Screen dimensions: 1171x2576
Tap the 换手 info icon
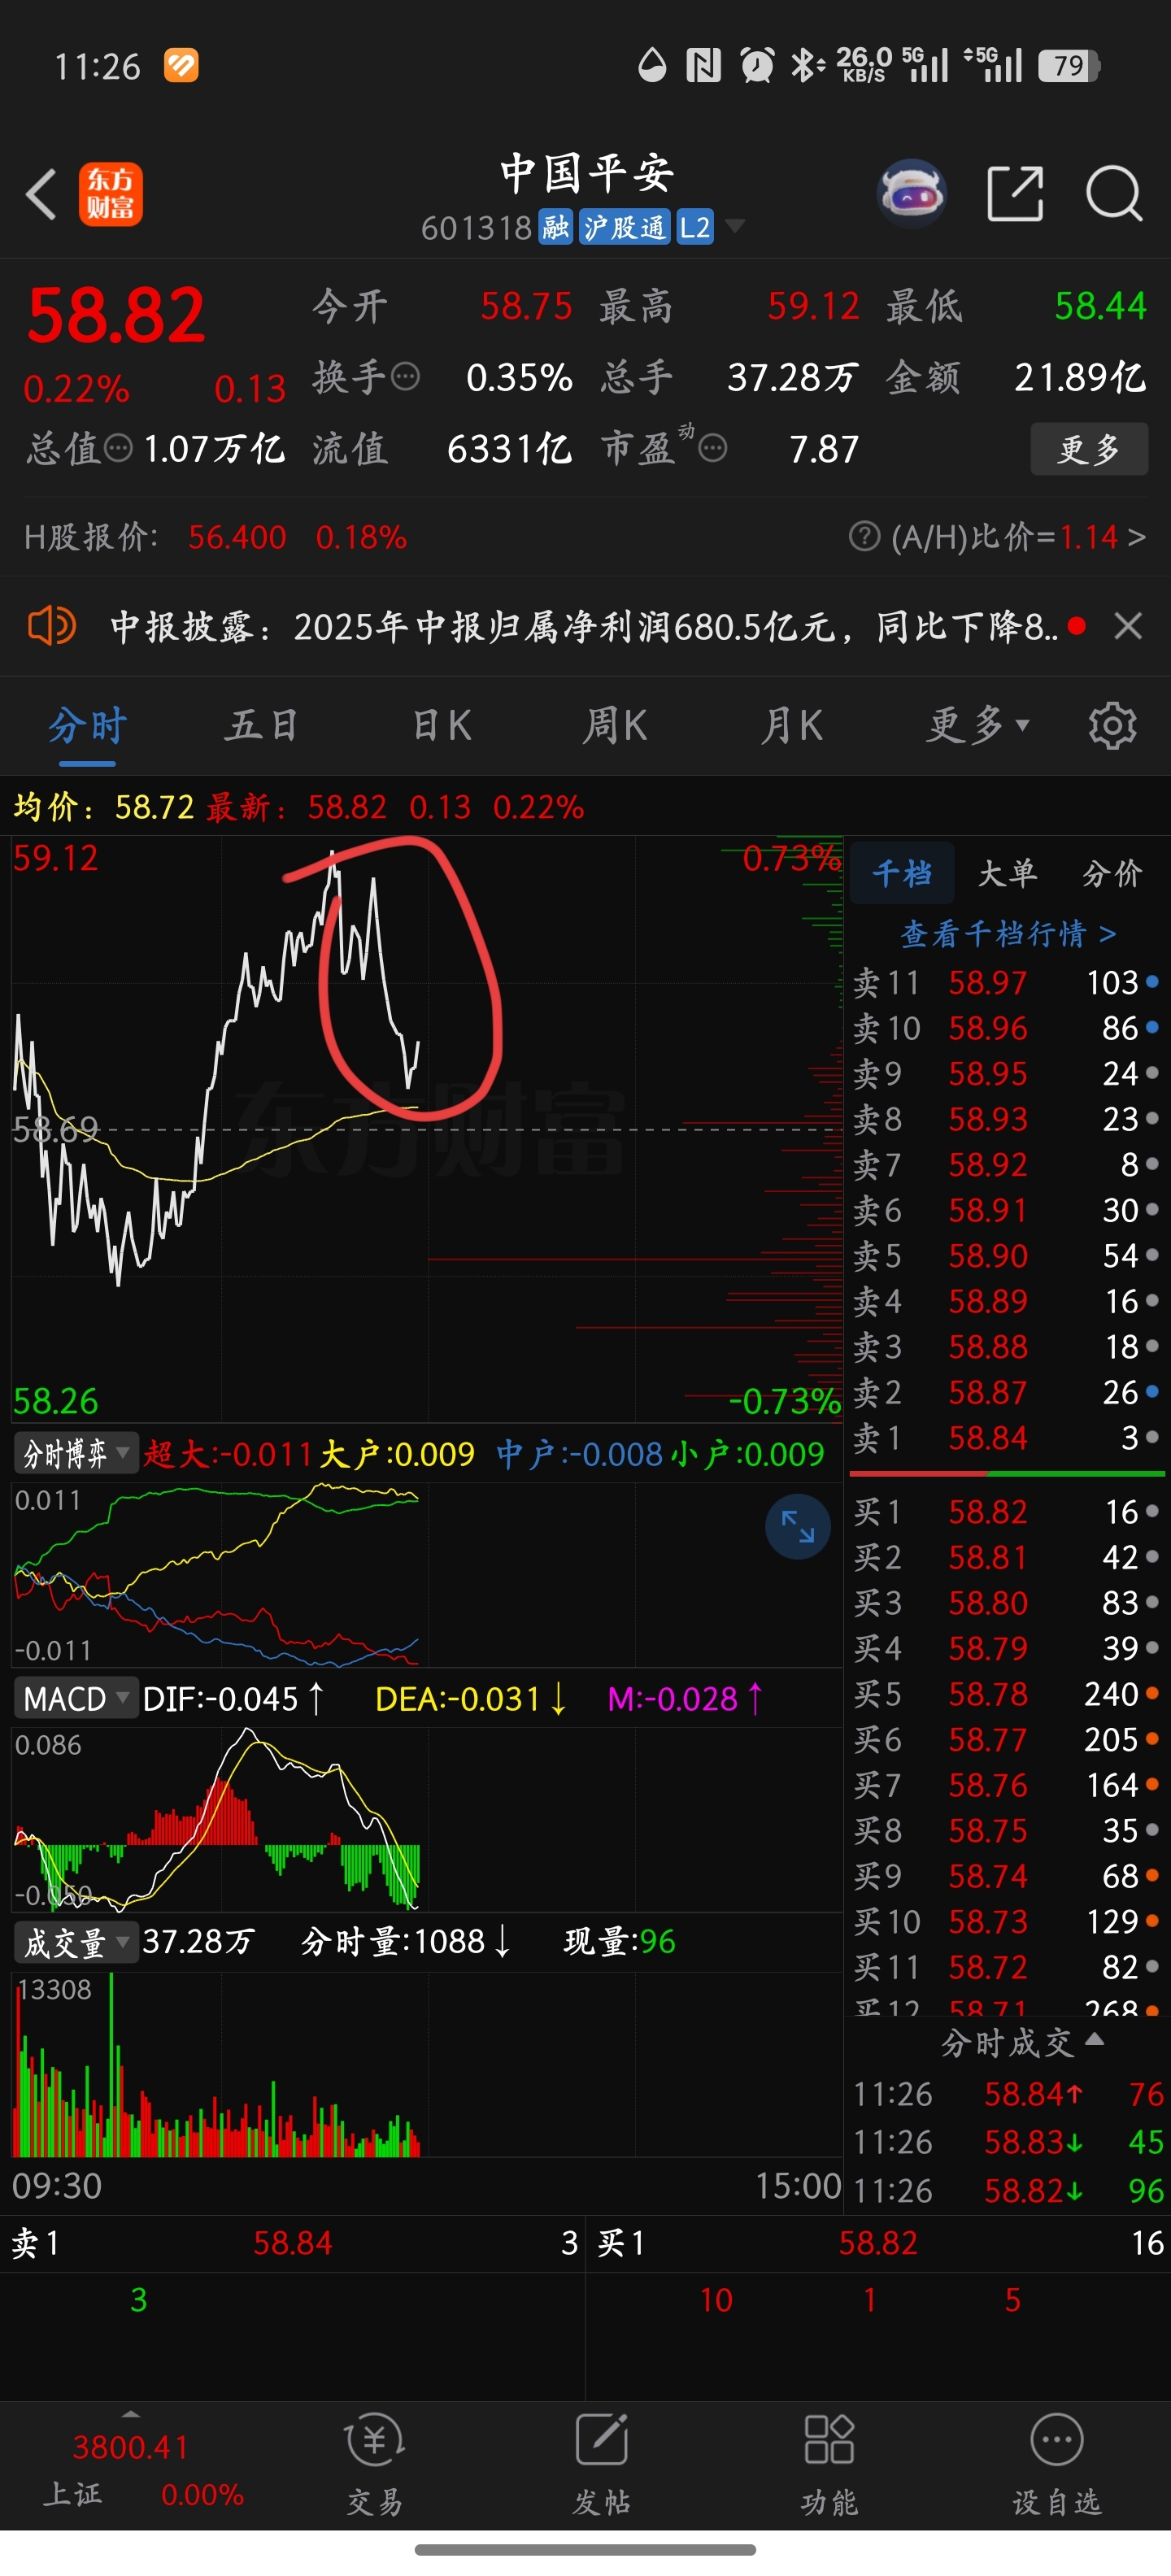405,377
